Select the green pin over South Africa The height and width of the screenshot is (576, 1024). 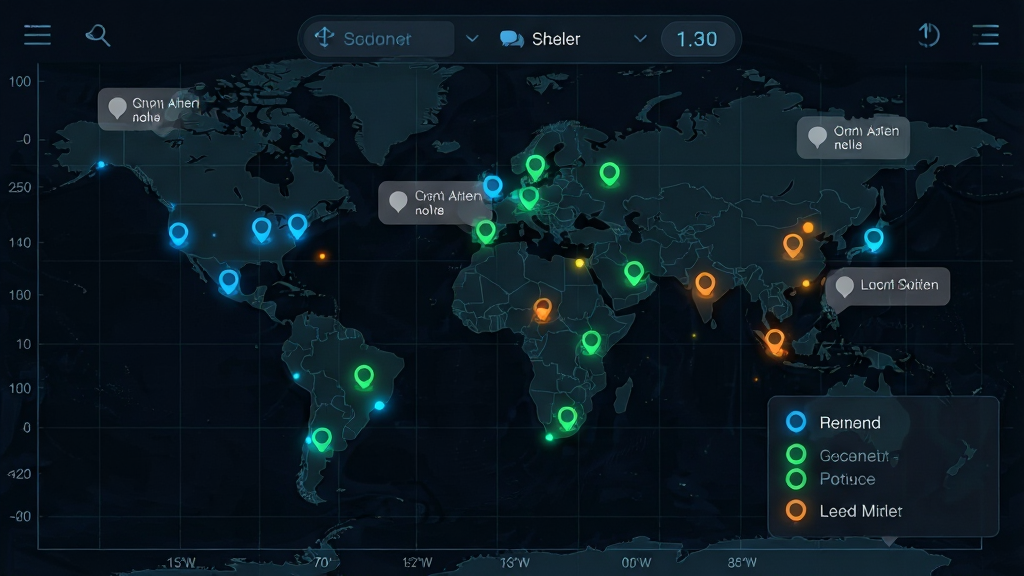click(x=567, y=418)
